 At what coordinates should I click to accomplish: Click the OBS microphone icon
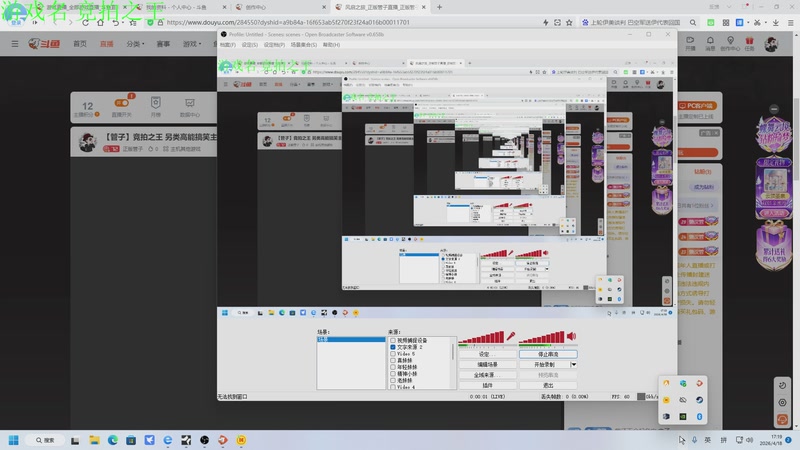(510, 336)
